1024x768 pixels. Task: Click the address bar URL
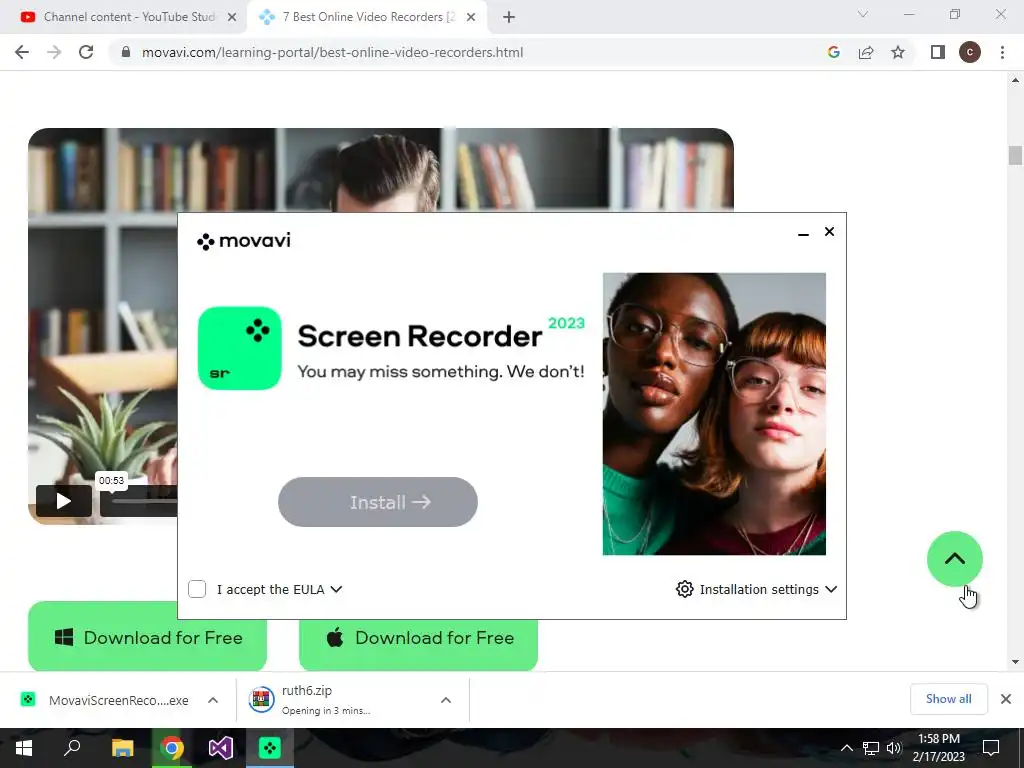[x=332, y=52]
